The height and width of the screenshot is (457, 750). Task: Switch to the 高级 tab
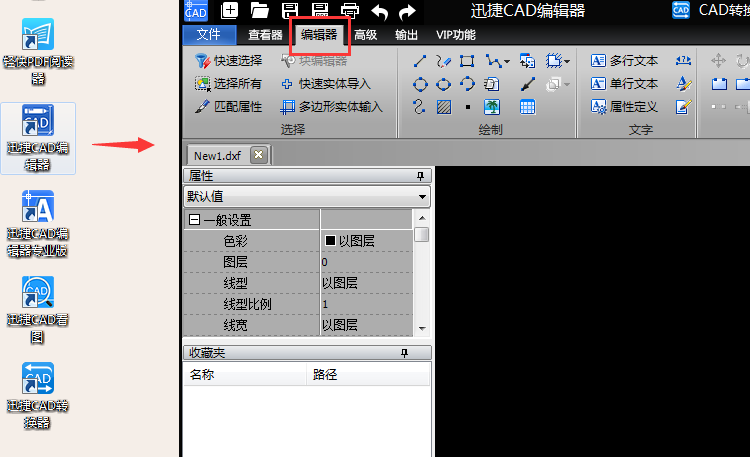tap(366, 35)
